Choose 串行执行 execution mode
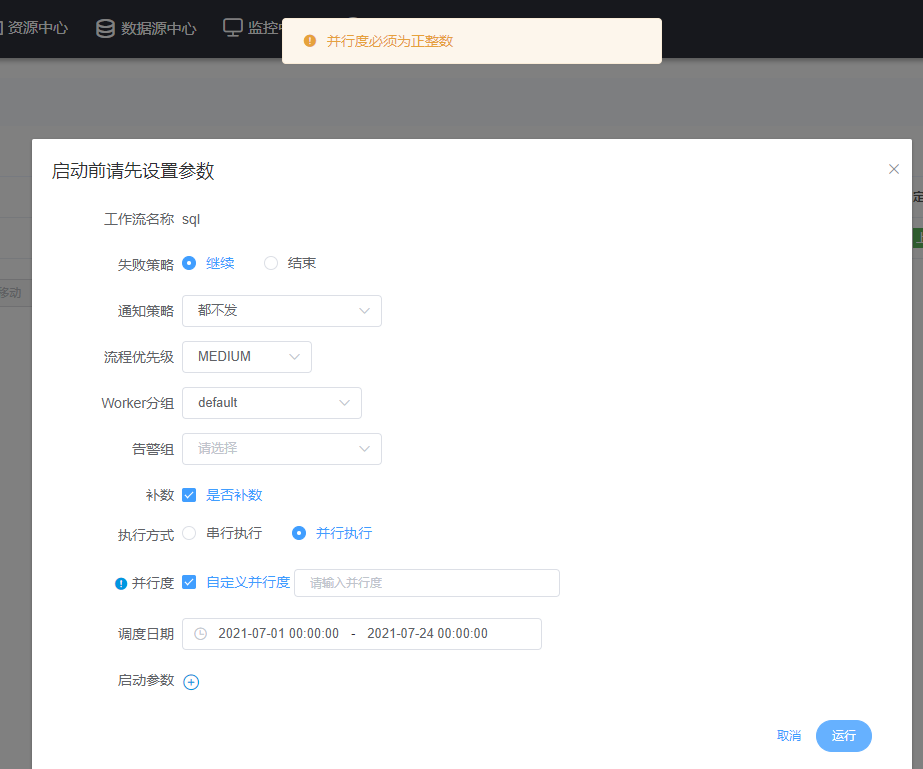This screenshot has width=923, height=769. (x=189, y=533)
